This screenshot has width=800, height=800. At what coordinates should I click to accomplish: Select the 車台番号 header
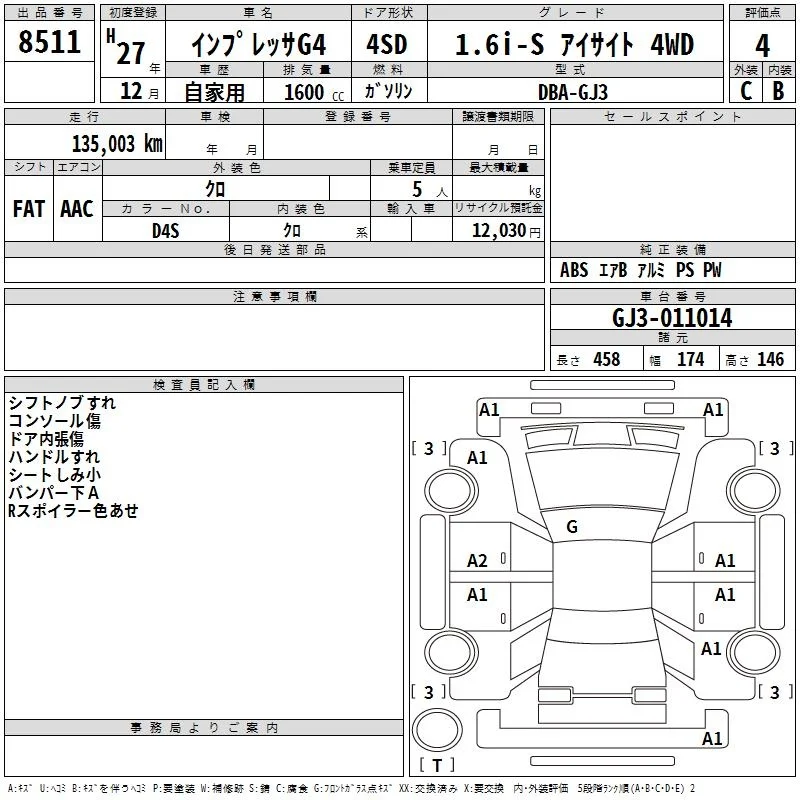tap(672, 296)
